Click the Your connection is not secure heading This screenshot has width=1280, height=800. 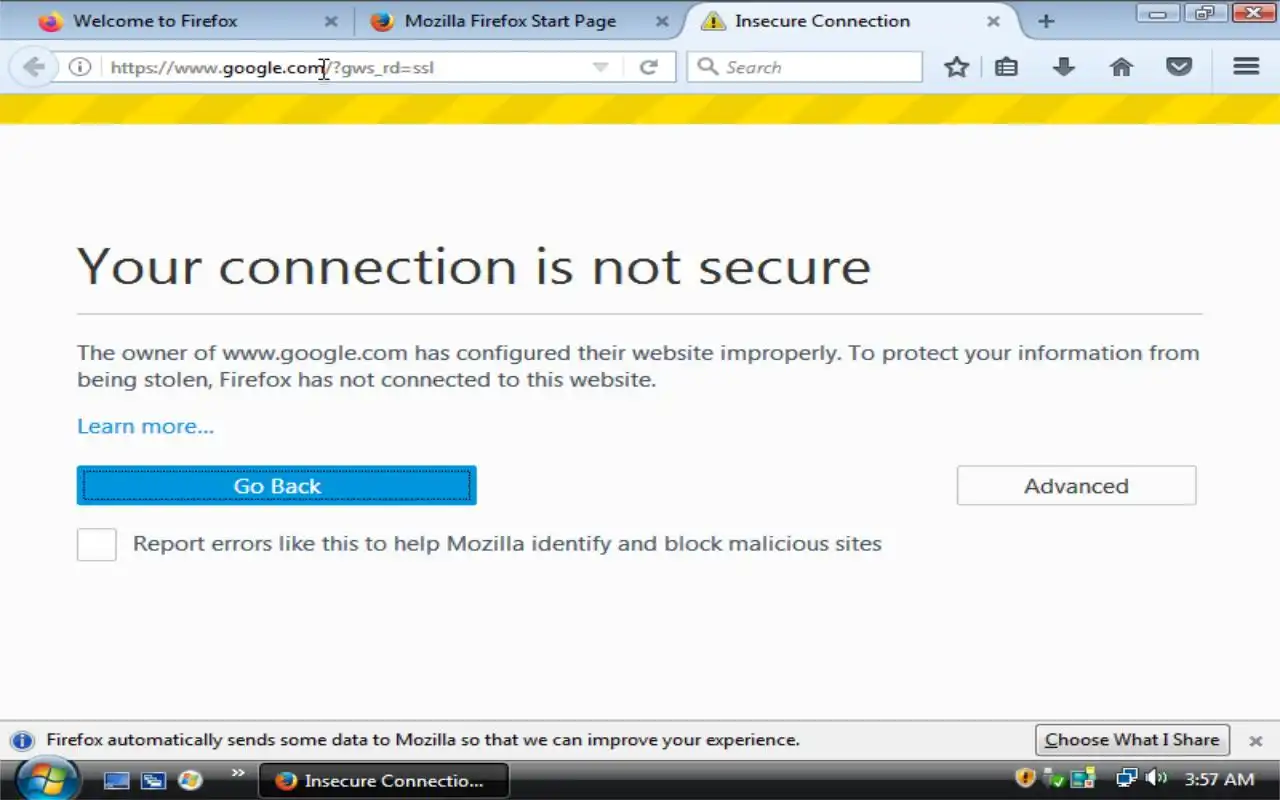[474, 266]
